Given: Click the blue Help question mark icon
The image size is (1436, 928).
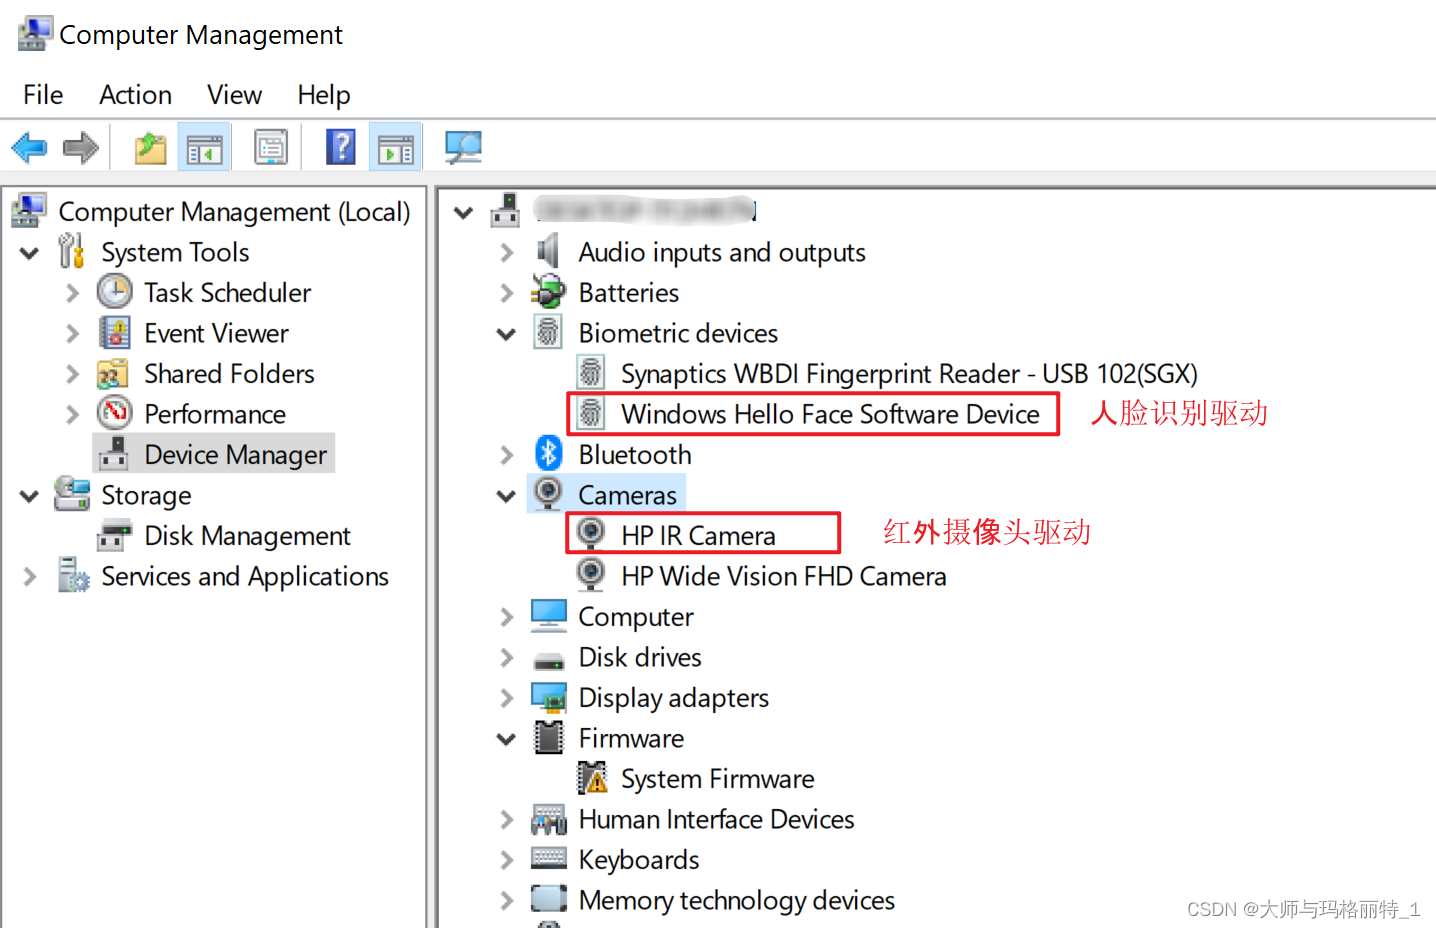Looking at the screenshot, I should click(x=341, y=147).
